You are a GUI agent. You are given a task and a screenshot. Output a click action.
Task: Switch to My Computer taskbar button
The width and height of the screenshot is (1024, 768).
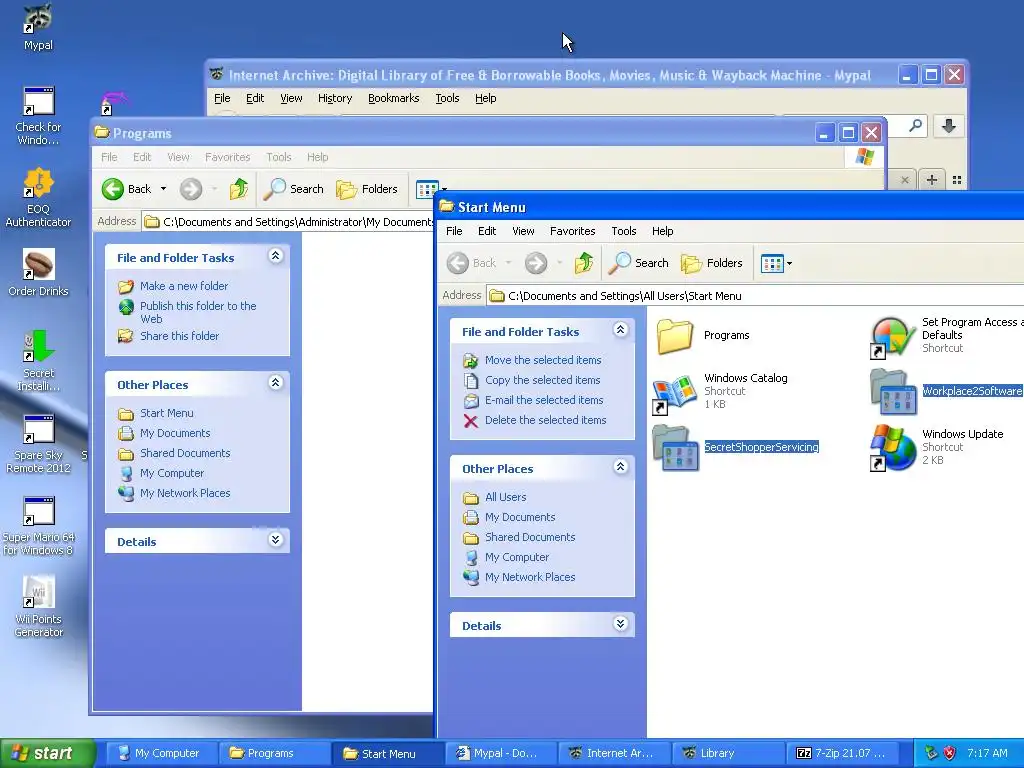pyautogui.click(x=160, y=753)
